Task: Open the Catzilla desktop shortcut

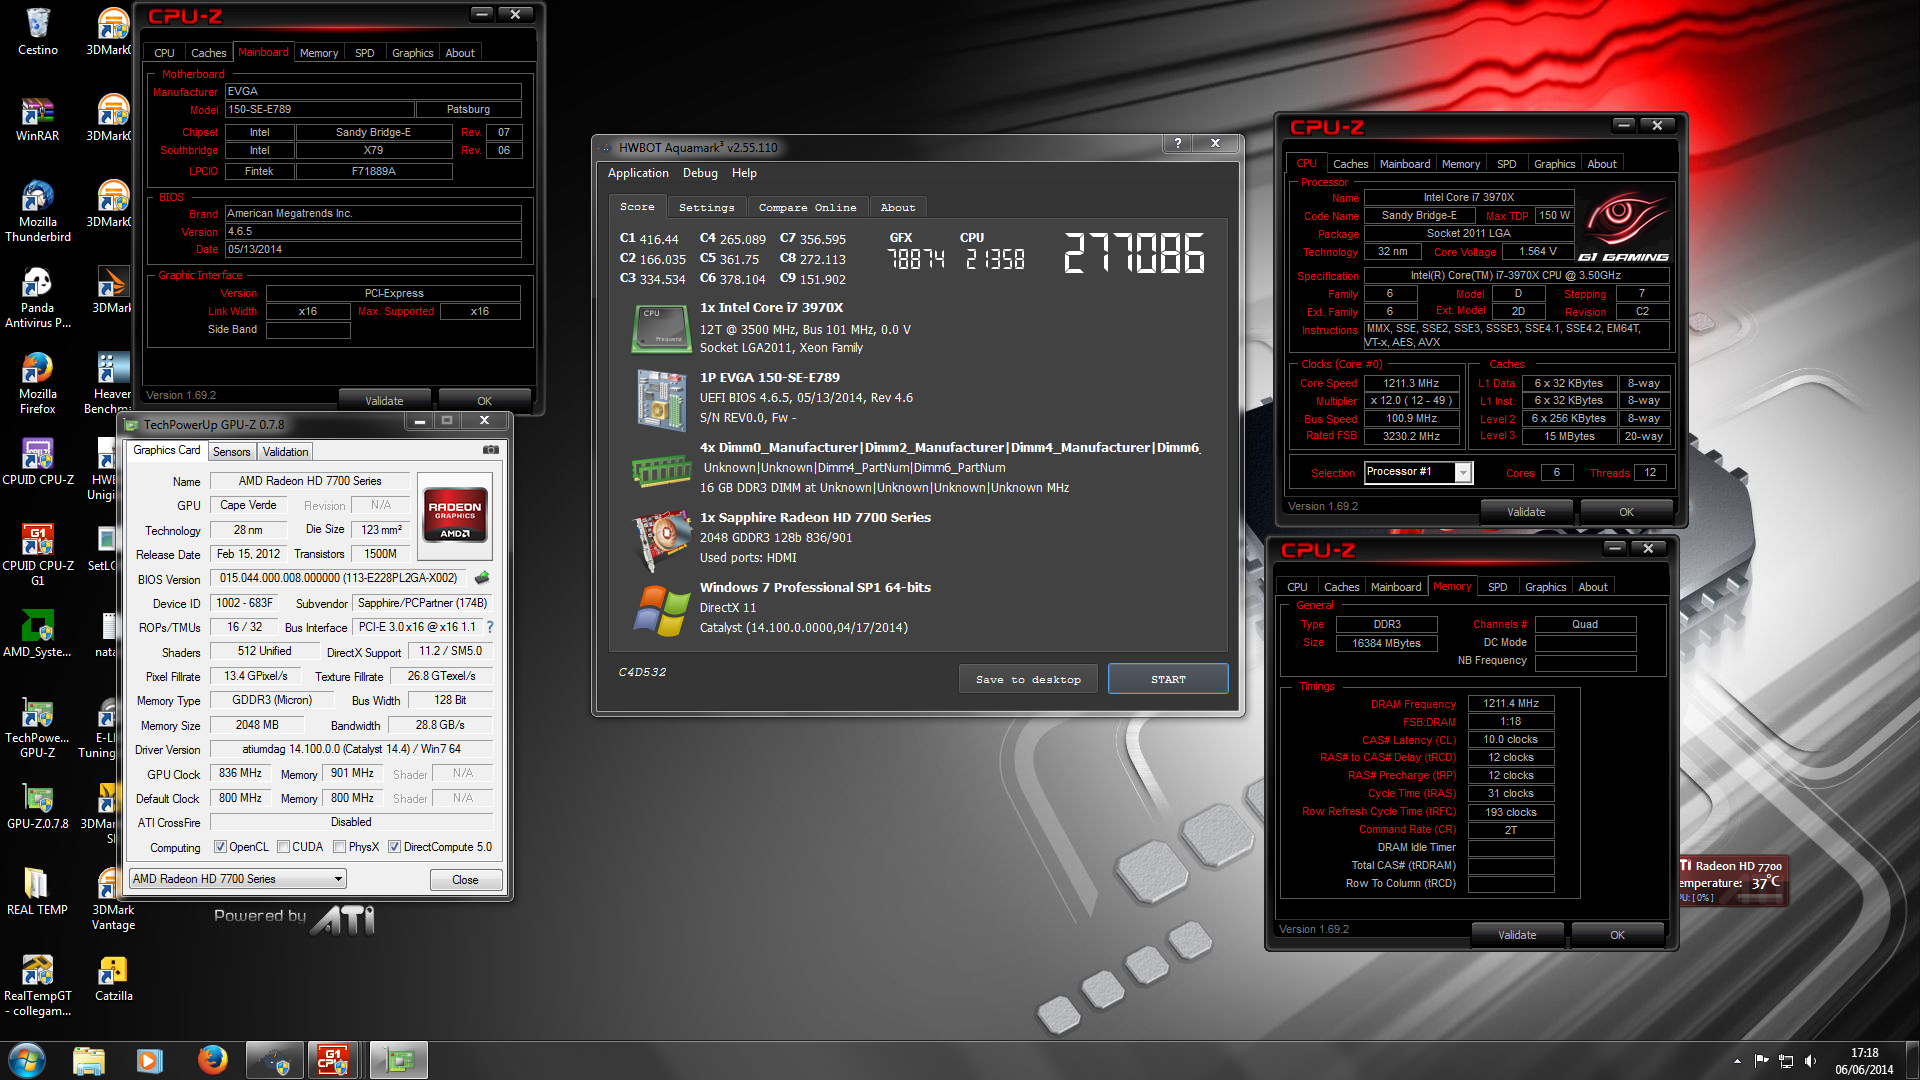Action: 114,977
